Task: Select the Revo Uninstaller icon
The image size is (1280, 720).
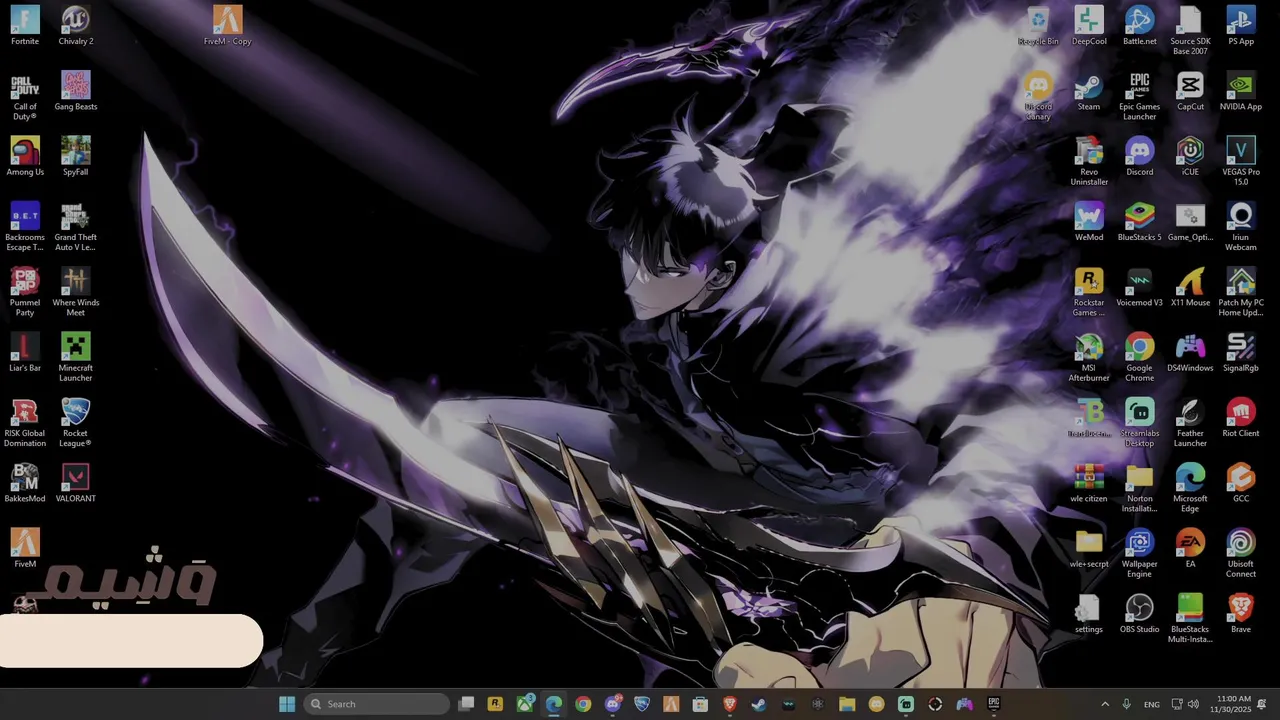Action: [x=1089, y=162]
